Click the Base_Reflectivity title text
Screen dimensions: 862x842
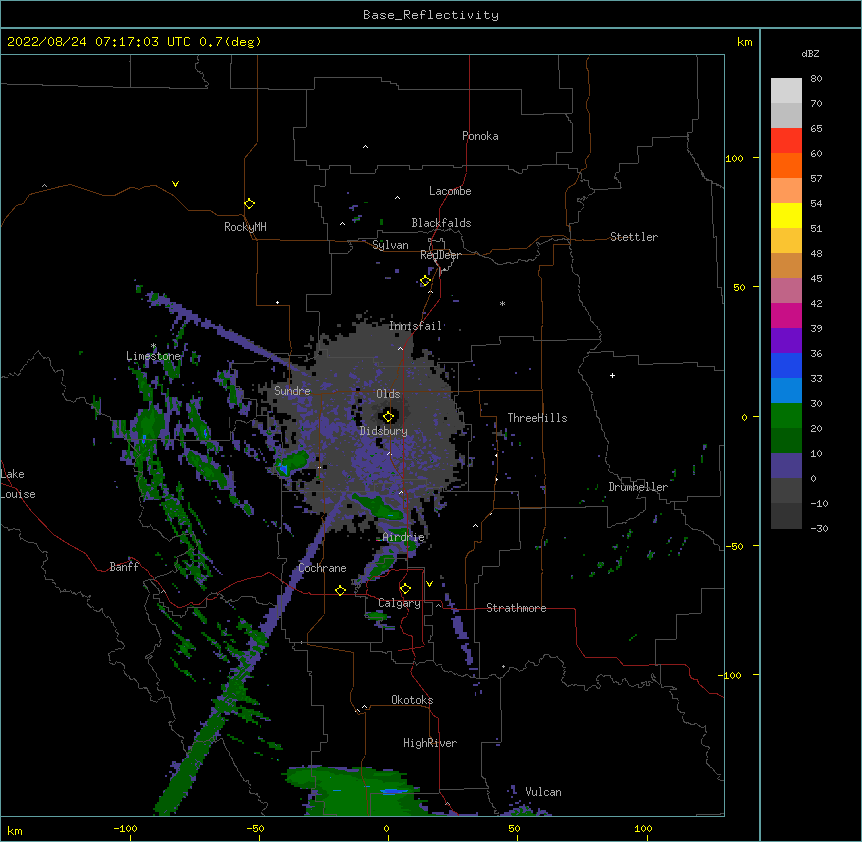point(431,15)
